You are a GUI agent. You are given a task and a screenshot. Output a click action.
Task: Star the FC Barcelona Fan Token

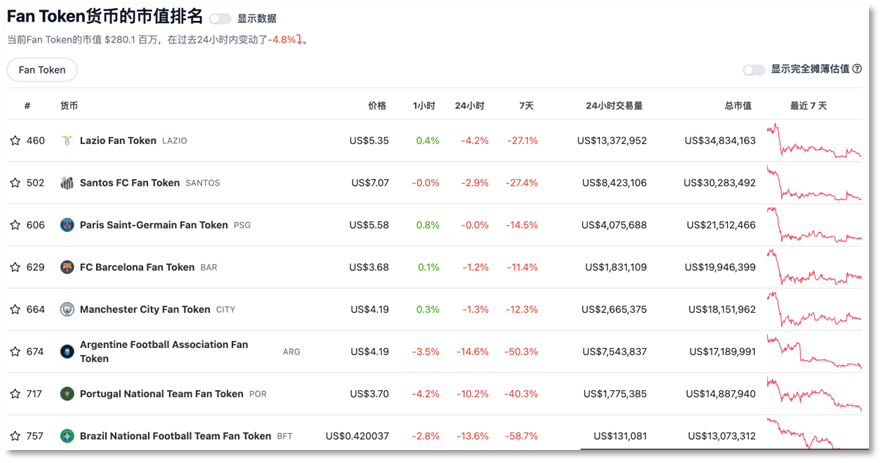point(15,267)
